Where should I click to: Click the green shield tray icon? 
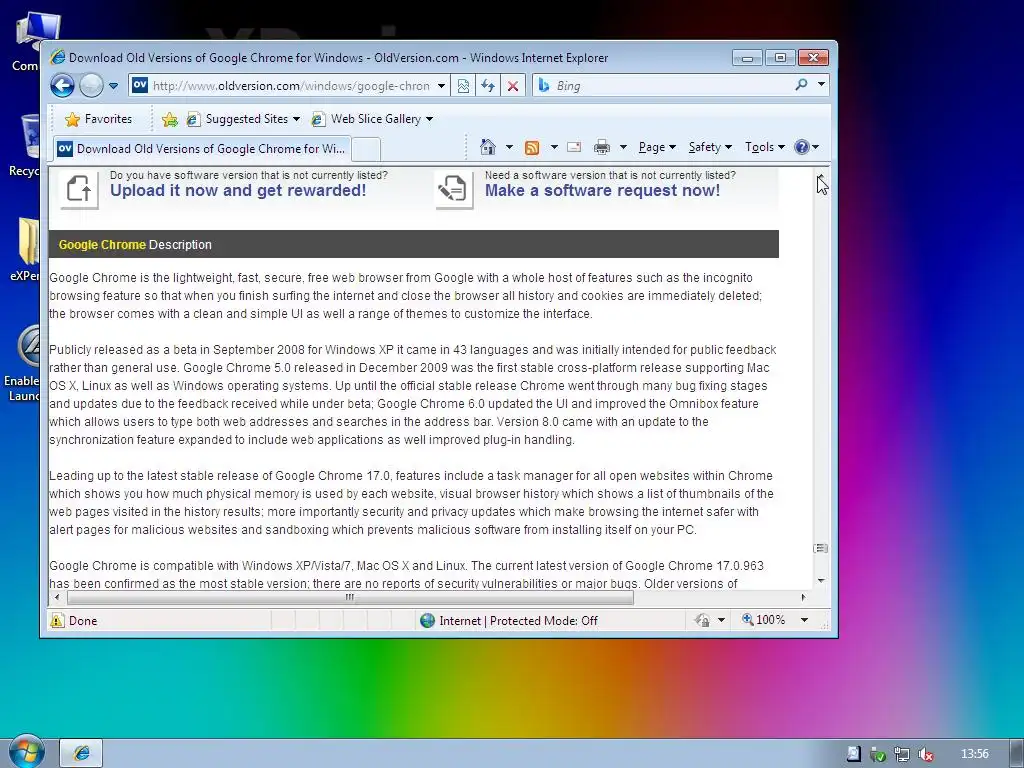point(878,754)
